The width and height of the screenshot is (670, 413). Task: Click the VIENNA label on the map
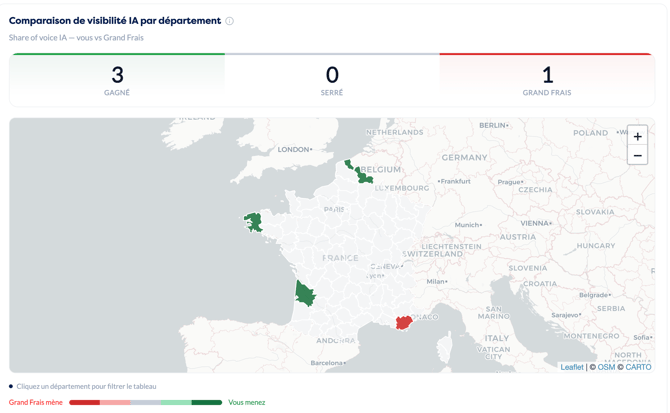click(x=535, y=223)
